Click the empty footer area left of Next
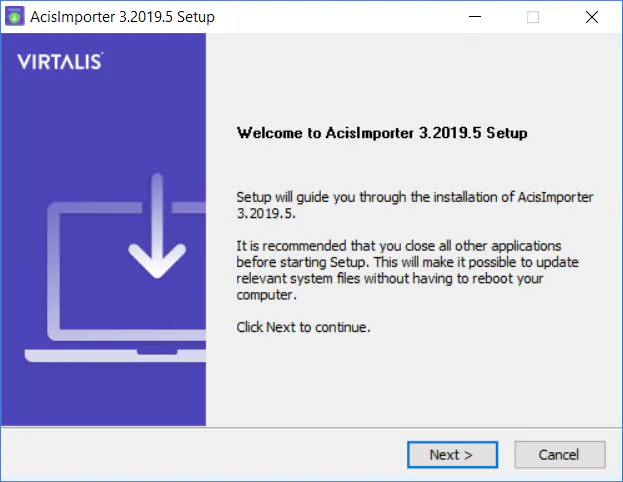Screen dimensions: 623x482 [x=203, y=455]
